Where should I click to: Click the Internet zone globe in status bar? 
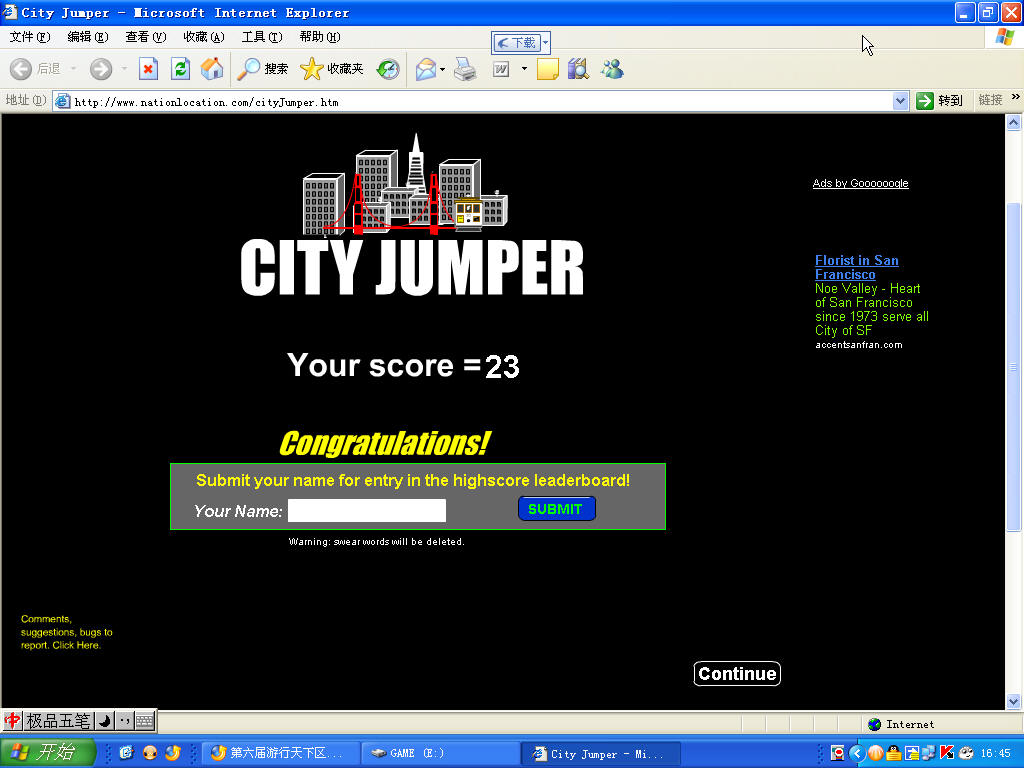(874, 724)
